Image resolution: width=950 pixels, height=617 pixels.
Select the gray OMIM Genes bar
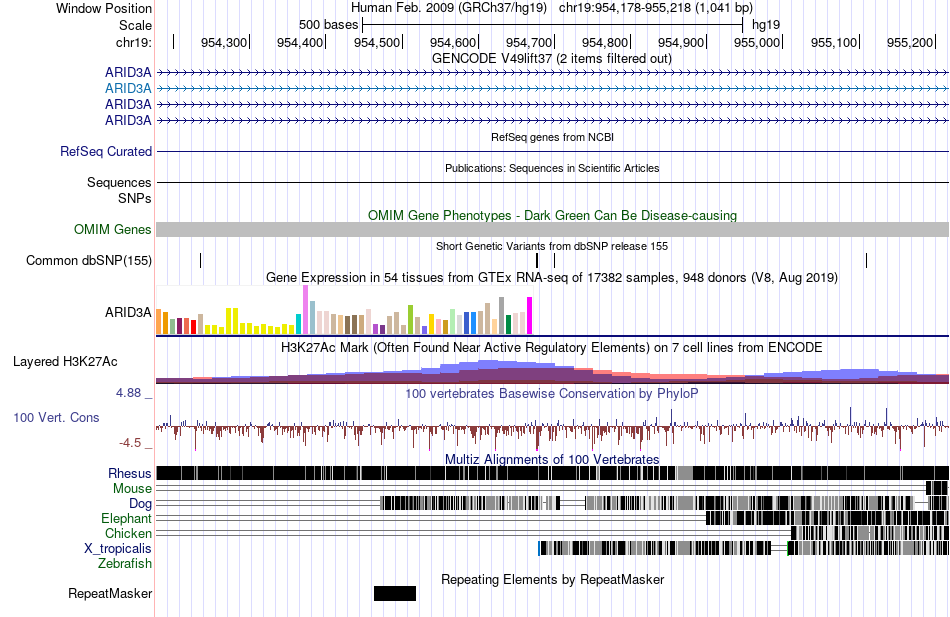(x=552, y=229)
